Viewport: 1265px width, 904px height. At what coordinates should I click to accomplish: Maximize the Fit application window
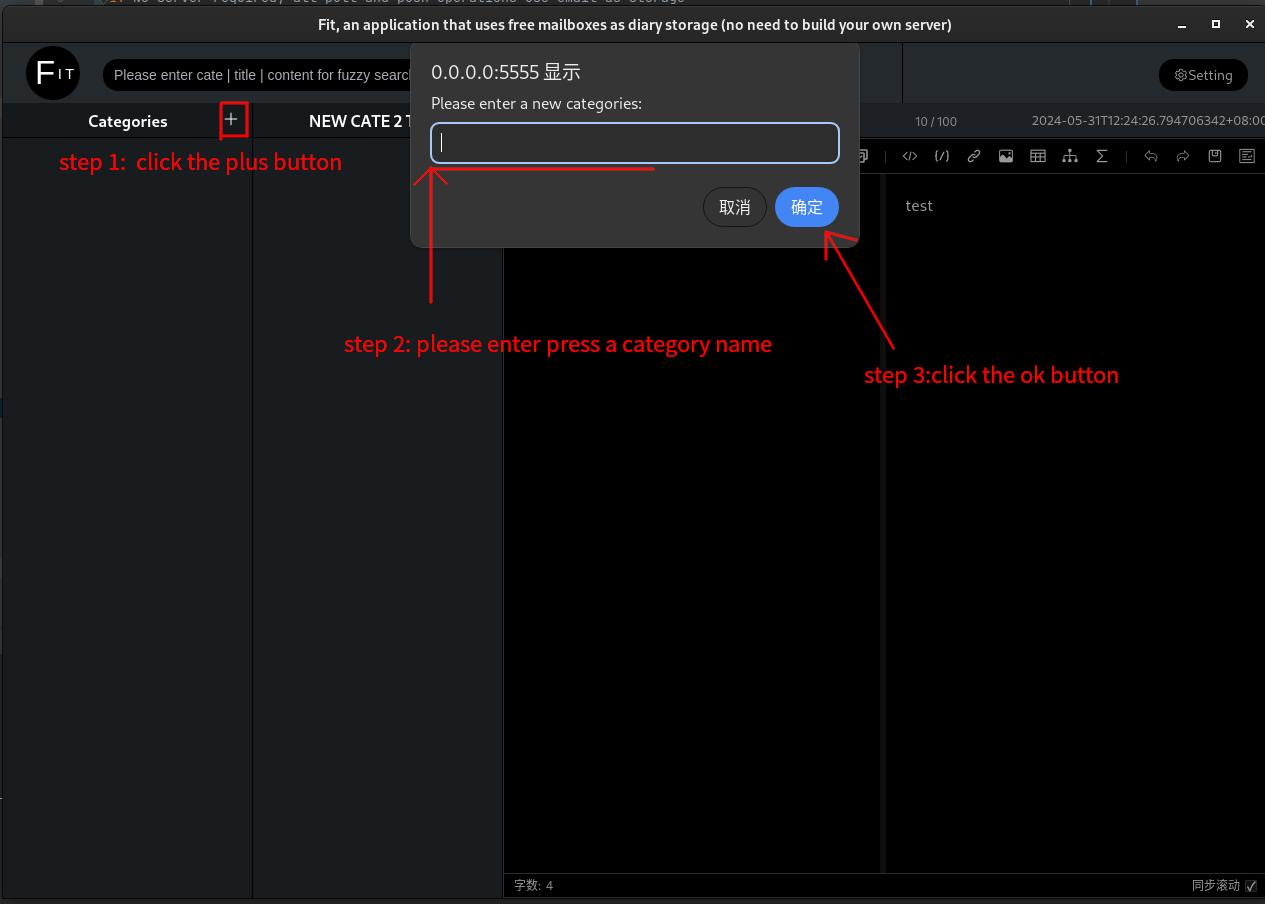(1216, 24)
